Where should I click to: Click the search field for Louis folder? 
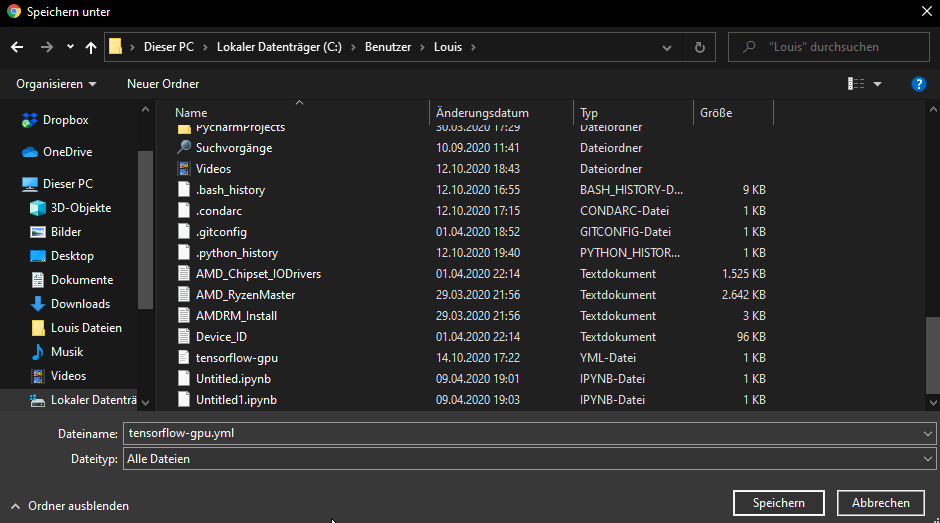tap(840, 47)
